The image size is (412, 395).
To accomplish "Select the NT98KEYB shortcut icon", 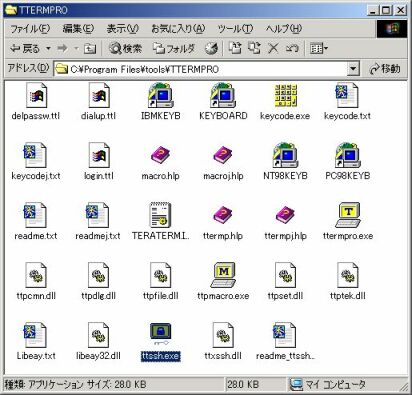I will pos(285,156).
